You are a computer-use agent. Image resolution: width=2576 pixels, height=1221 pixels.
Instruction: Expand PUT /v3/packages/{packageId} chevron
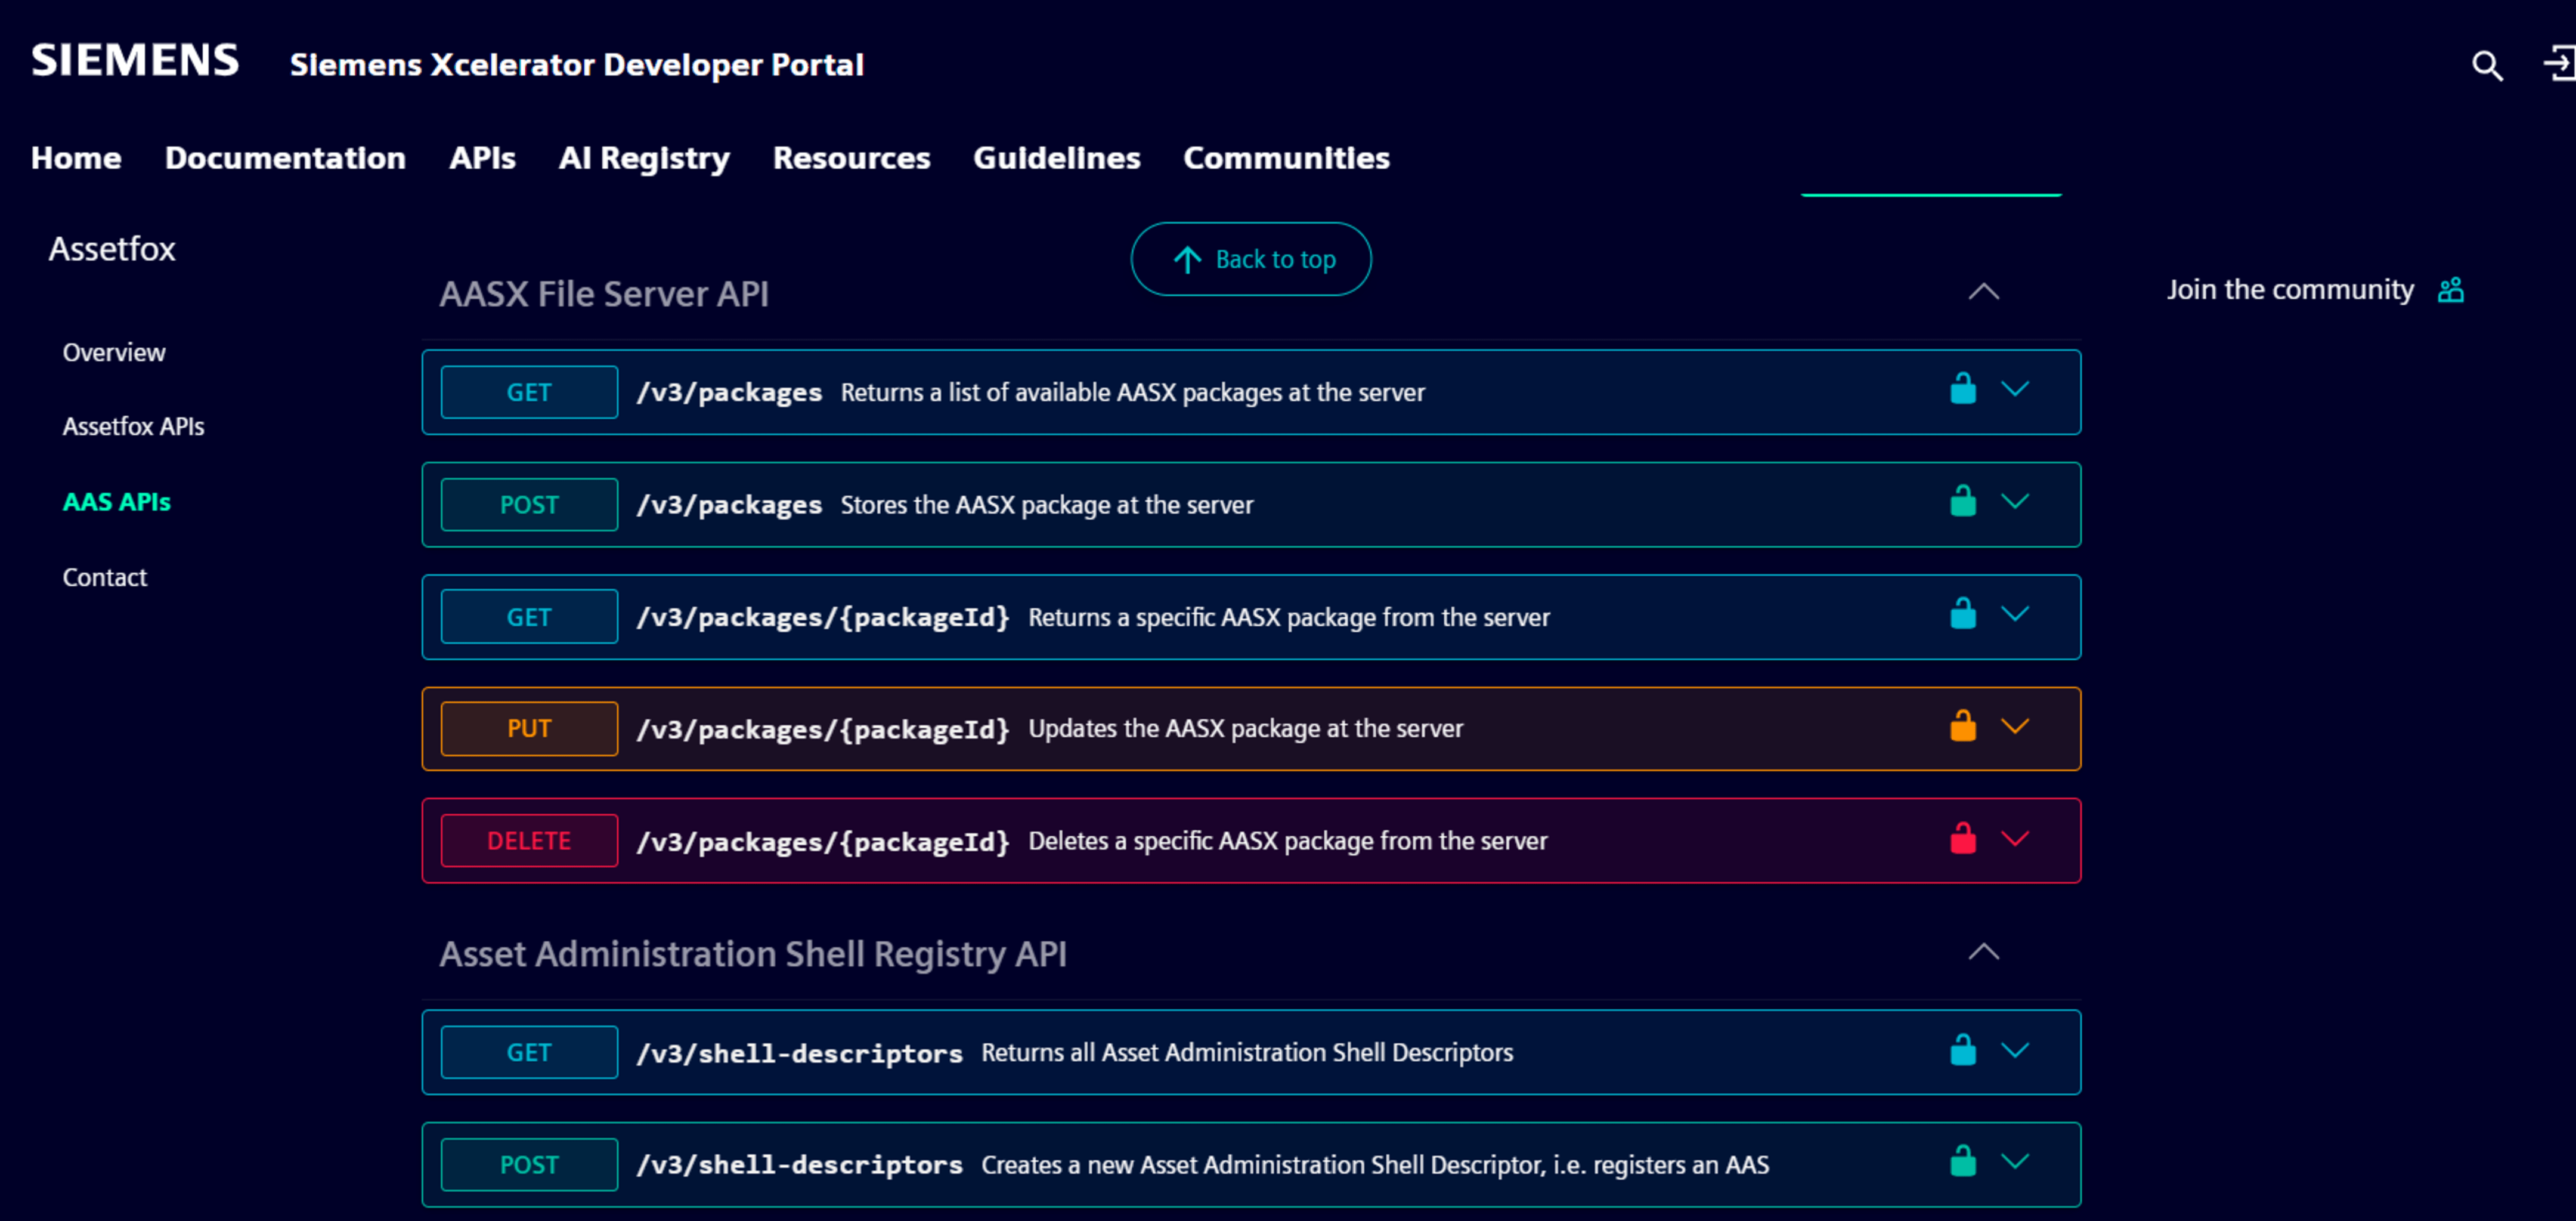2015,726
